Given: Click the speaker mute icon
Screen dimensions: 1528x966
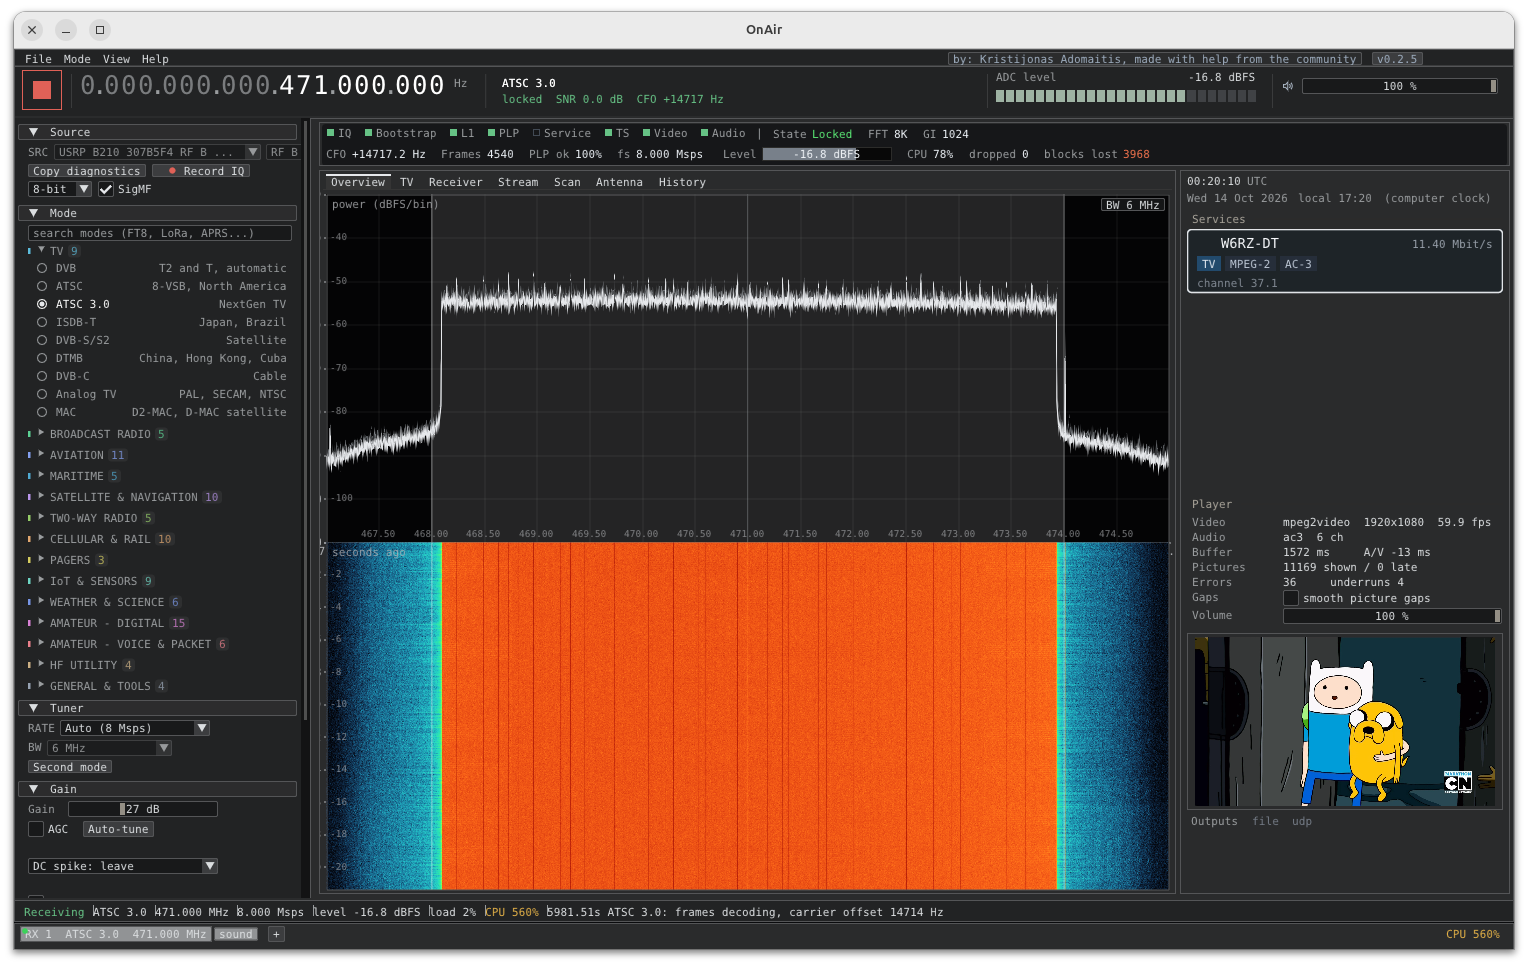Looking at the screenshot, I should (1288, 86).
